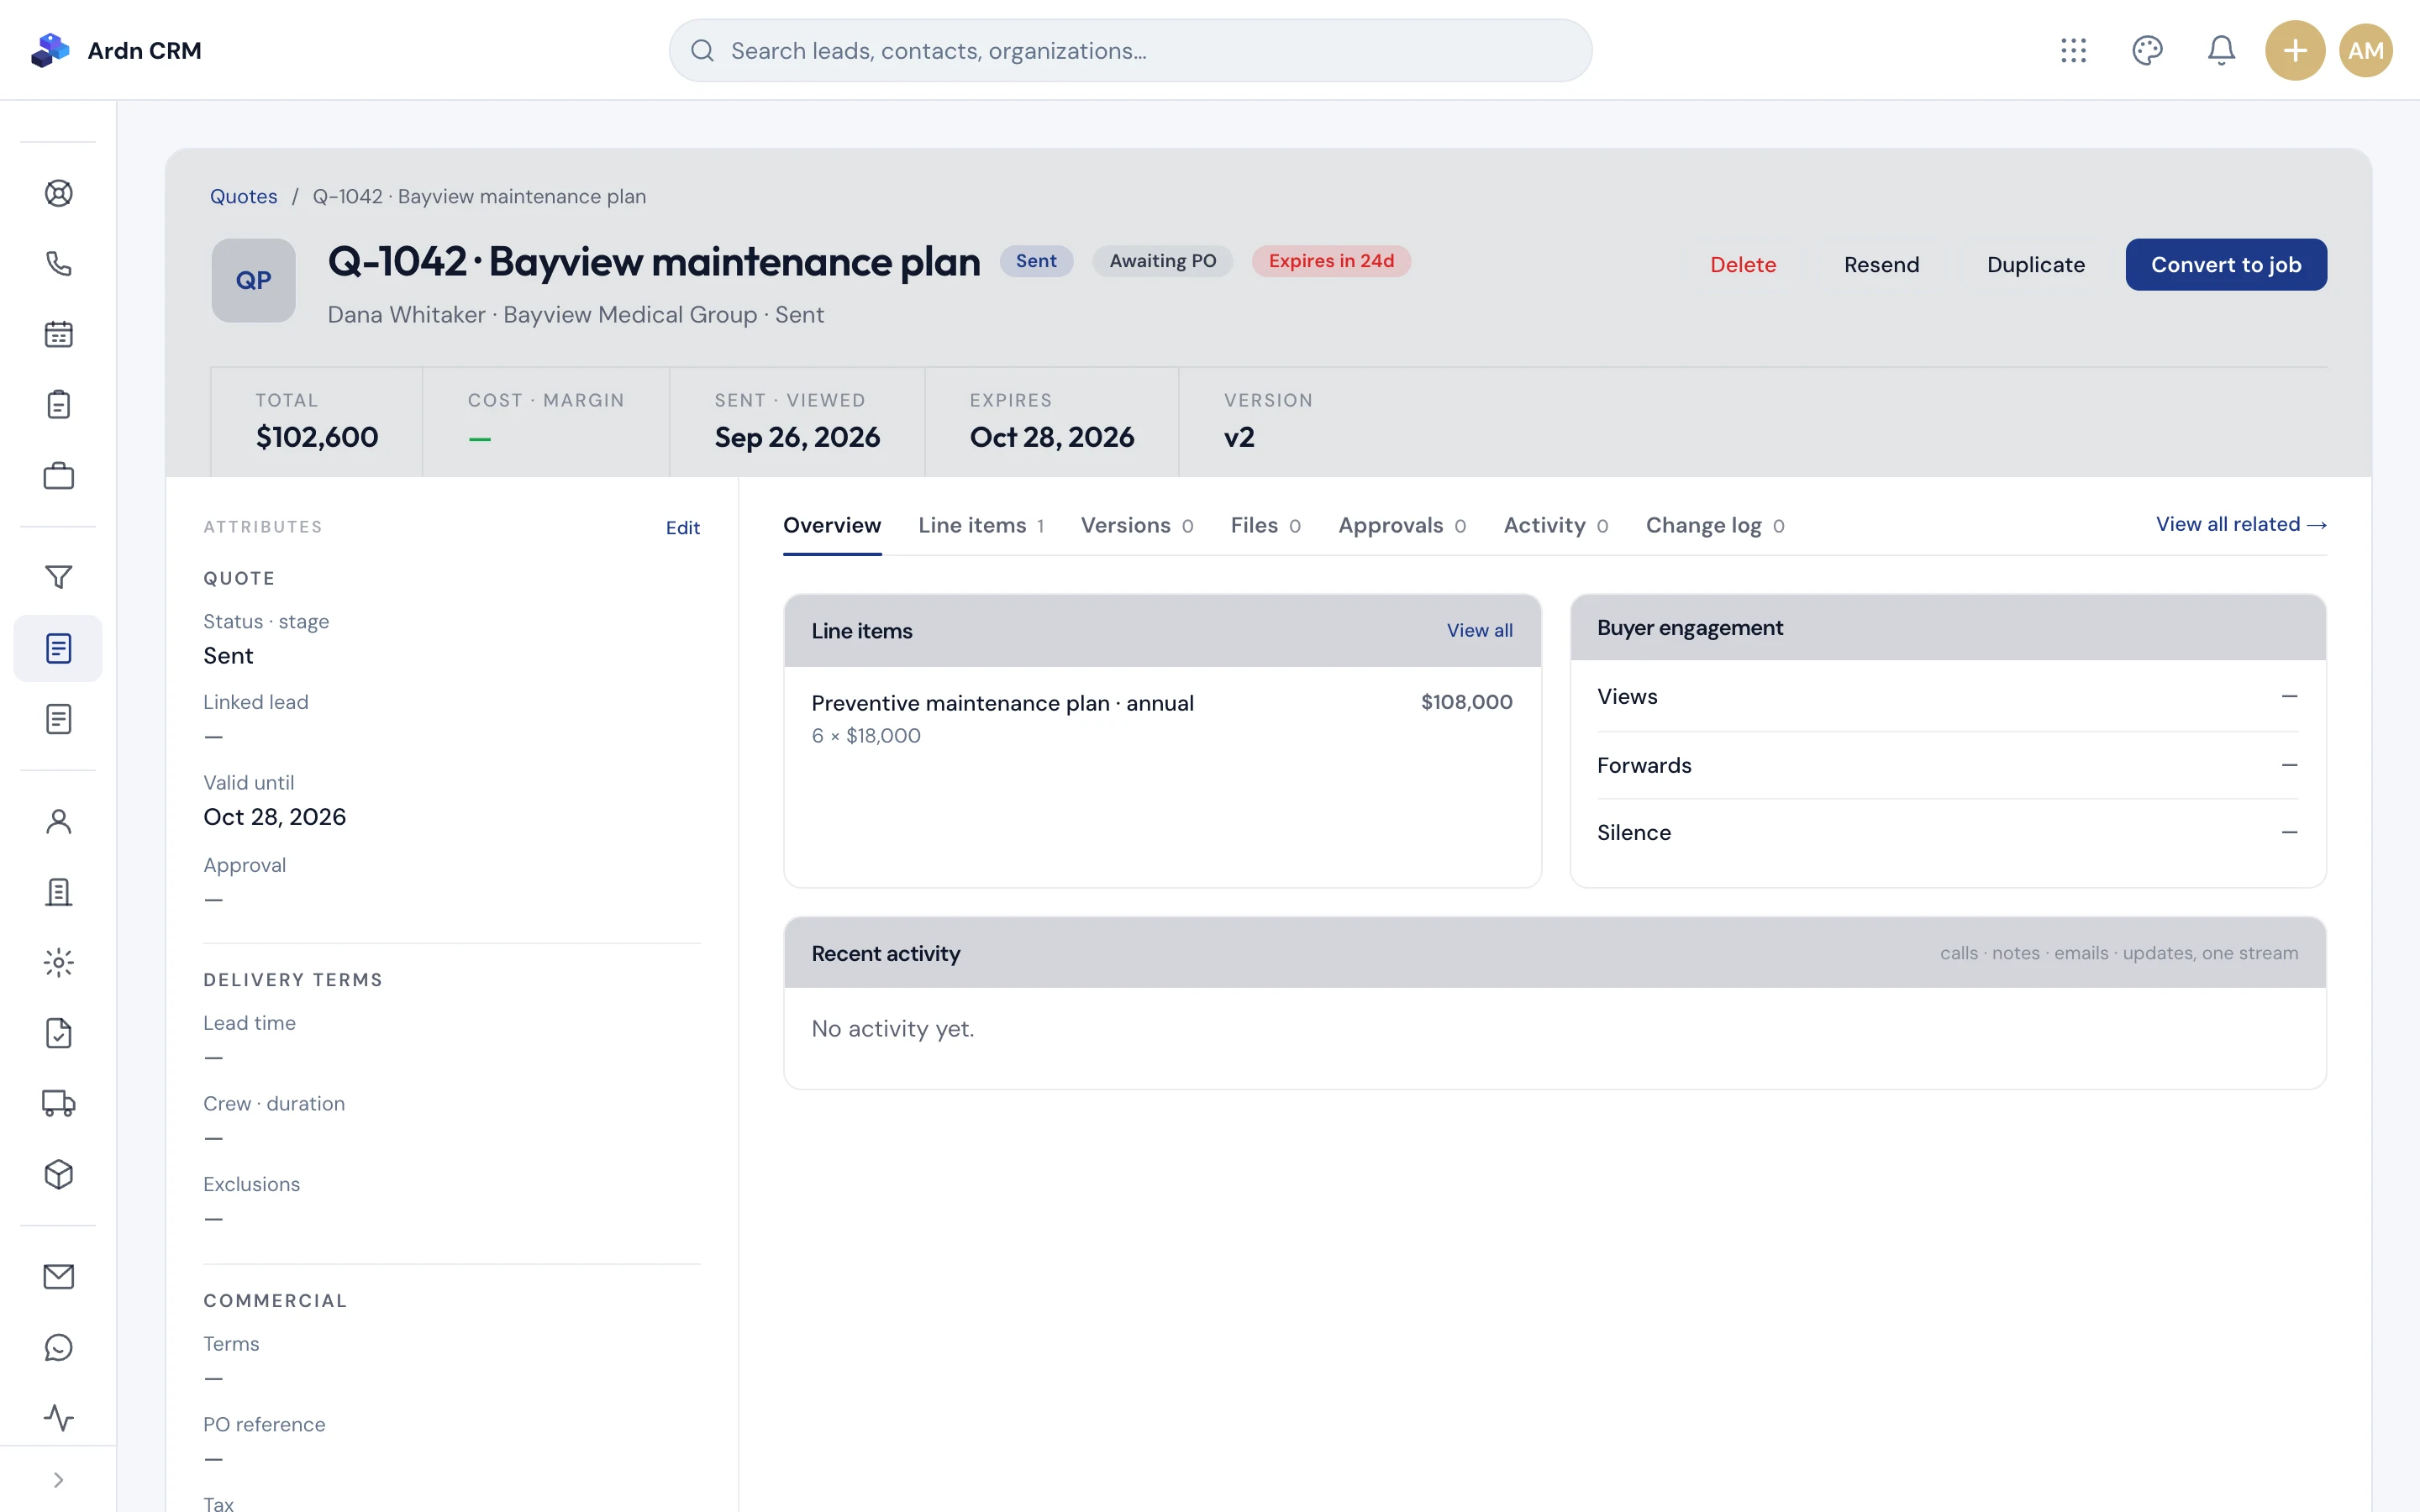The width and height of the screenshot is (2420, 1512).
Task: Open the file-check icon in sidebar
Action: [58, 1033]
